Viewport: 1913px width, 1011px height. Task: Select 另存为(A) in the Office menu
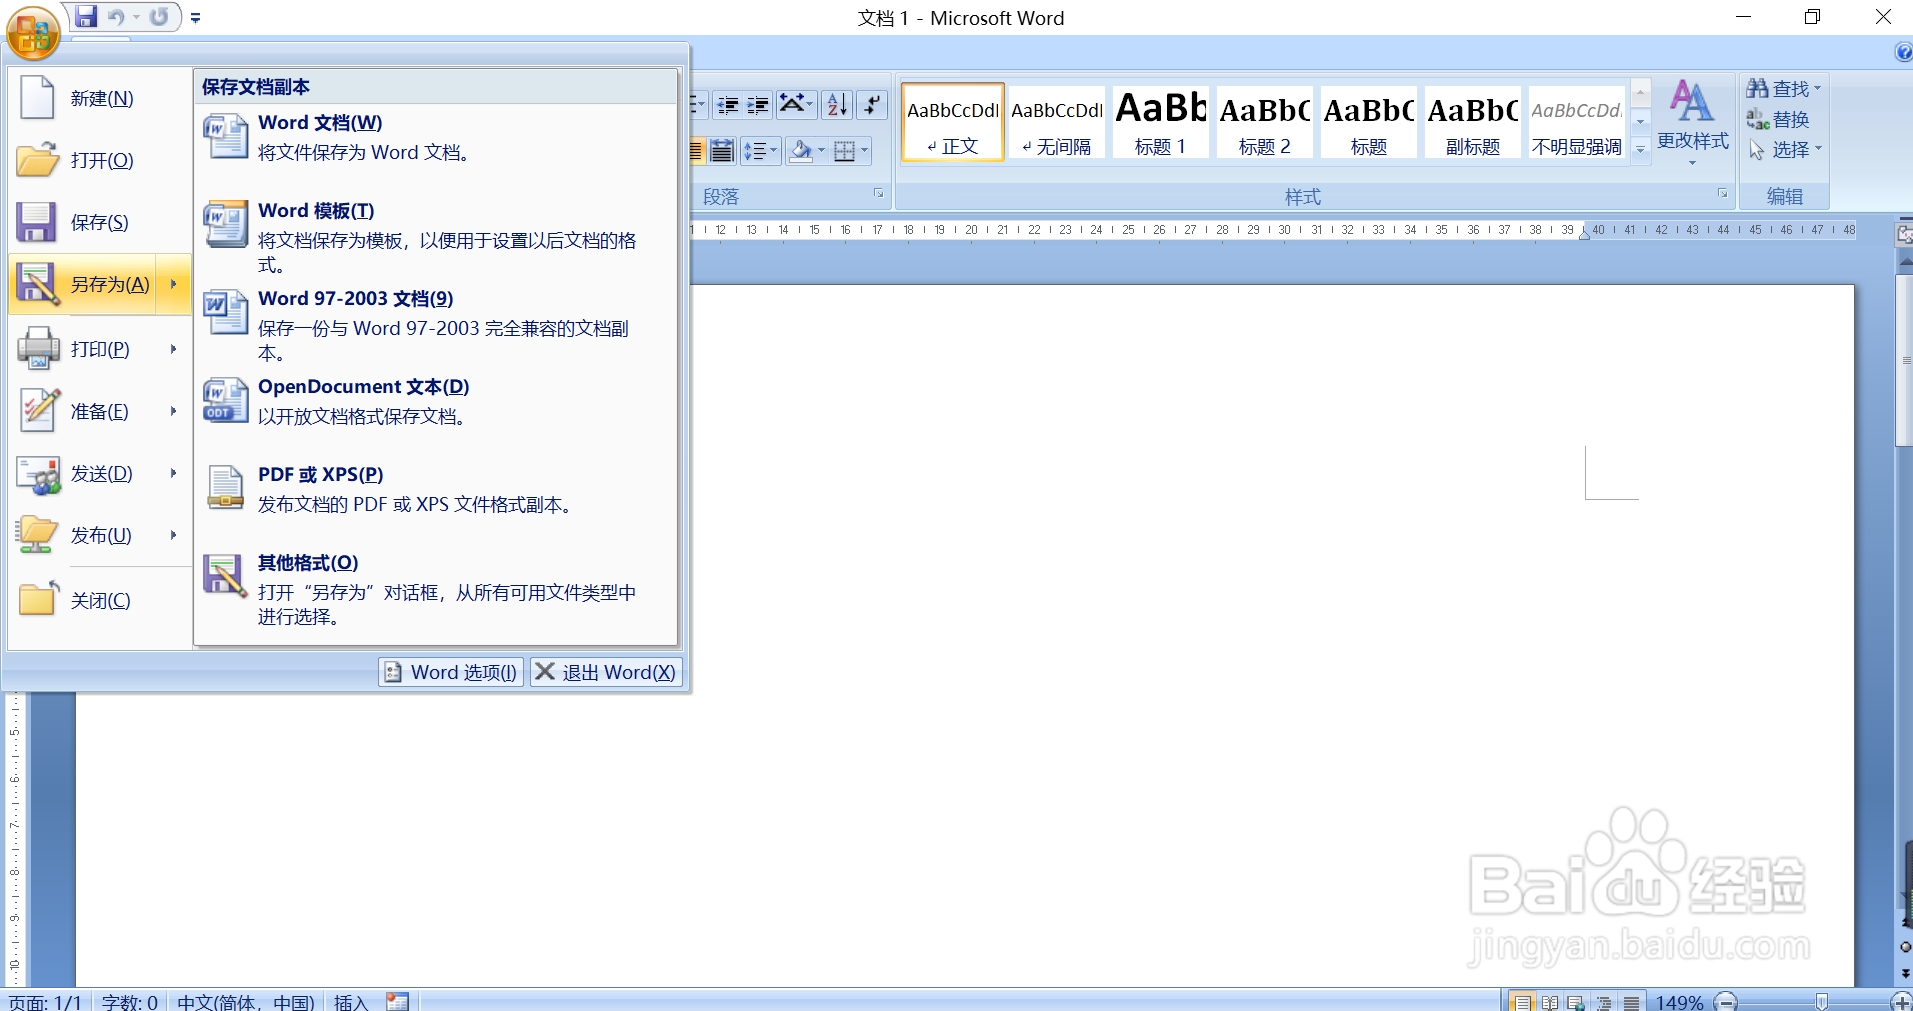[x=83, y=284]
